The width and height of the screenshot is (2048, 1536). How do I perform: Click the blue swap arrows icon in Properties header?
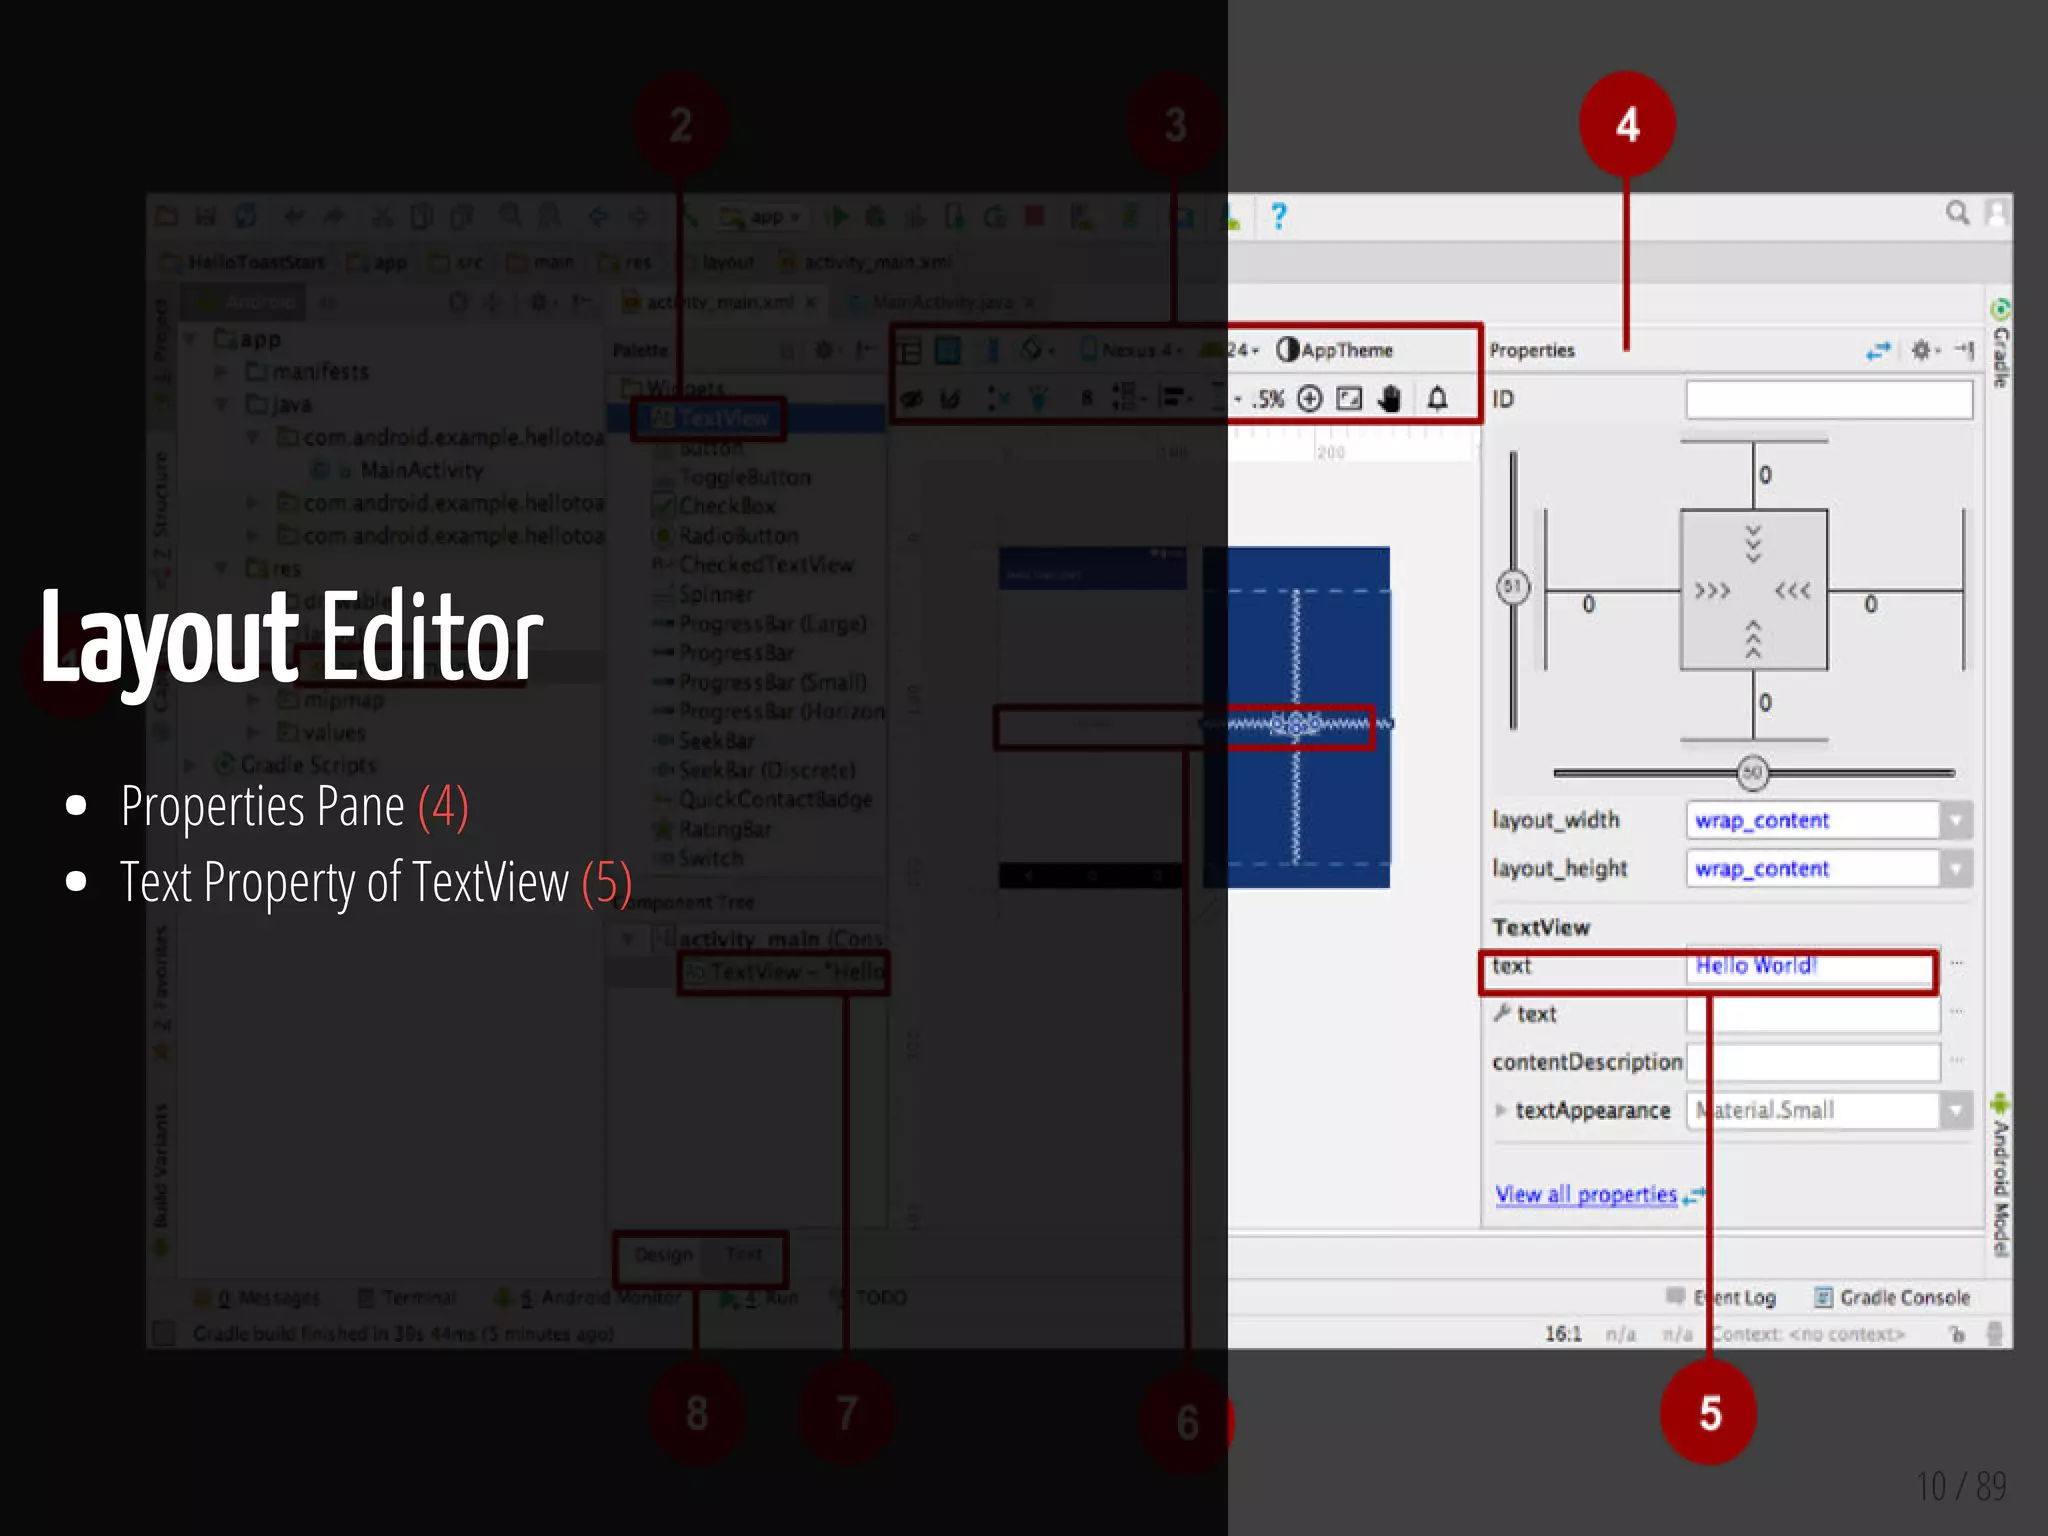1878,350
